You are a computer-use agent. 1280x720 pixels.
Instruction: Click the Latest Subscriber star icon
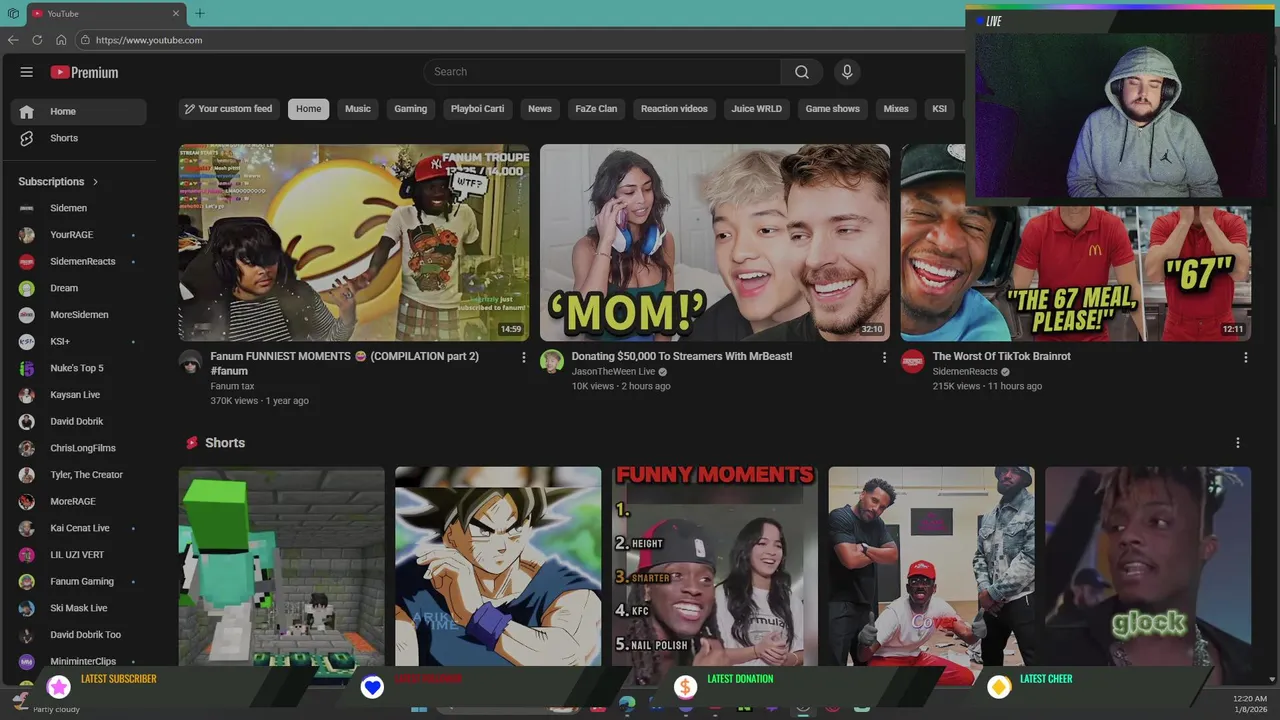(59, 686)
